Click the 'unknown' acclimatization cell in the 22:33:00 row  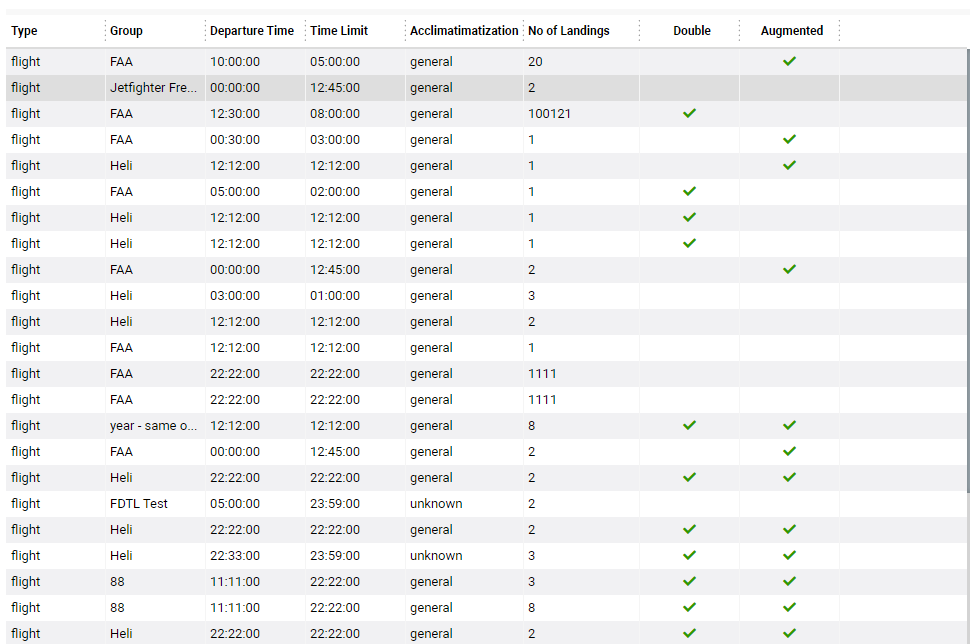click(436, 555)
